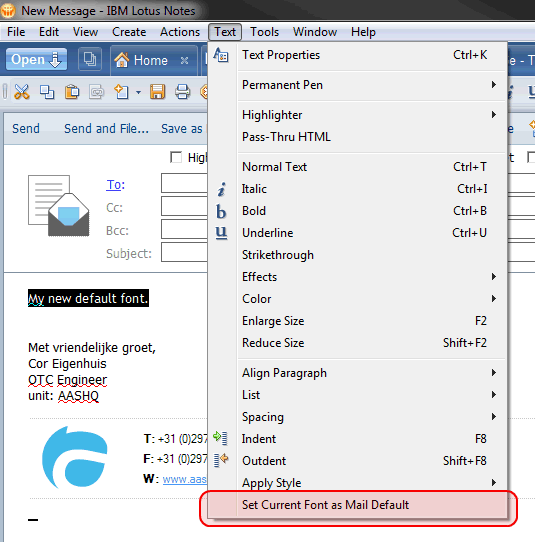
Task: Click the Lotus Notes title bar icon
Action: click(8, 10)
